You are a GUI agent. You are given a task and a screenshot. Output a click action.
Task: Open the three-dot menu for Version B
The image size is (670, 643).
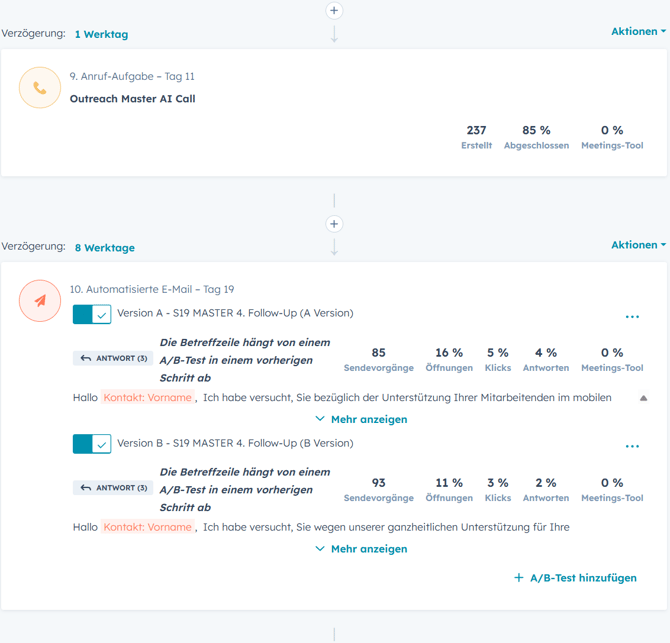[632, 447]
